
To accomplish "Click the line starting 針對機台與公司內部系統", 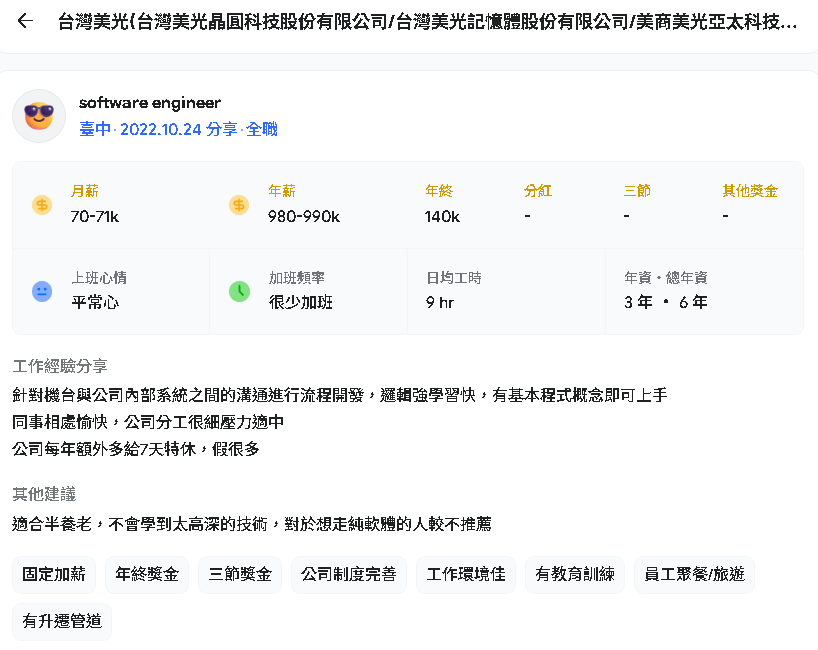I will click(x=340, y=395).
